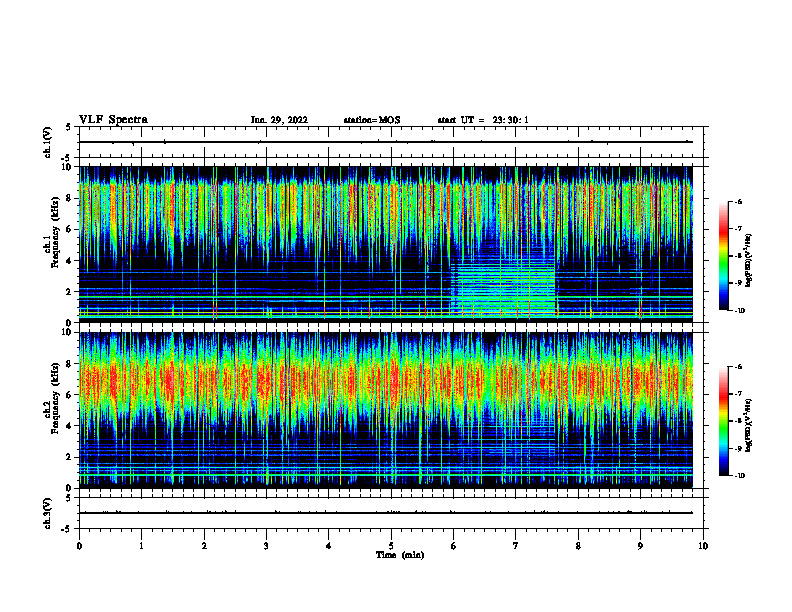Click the ch.1 spectrogram color scale bar
This screenshot has width=792, height=612.
point(723,256)
